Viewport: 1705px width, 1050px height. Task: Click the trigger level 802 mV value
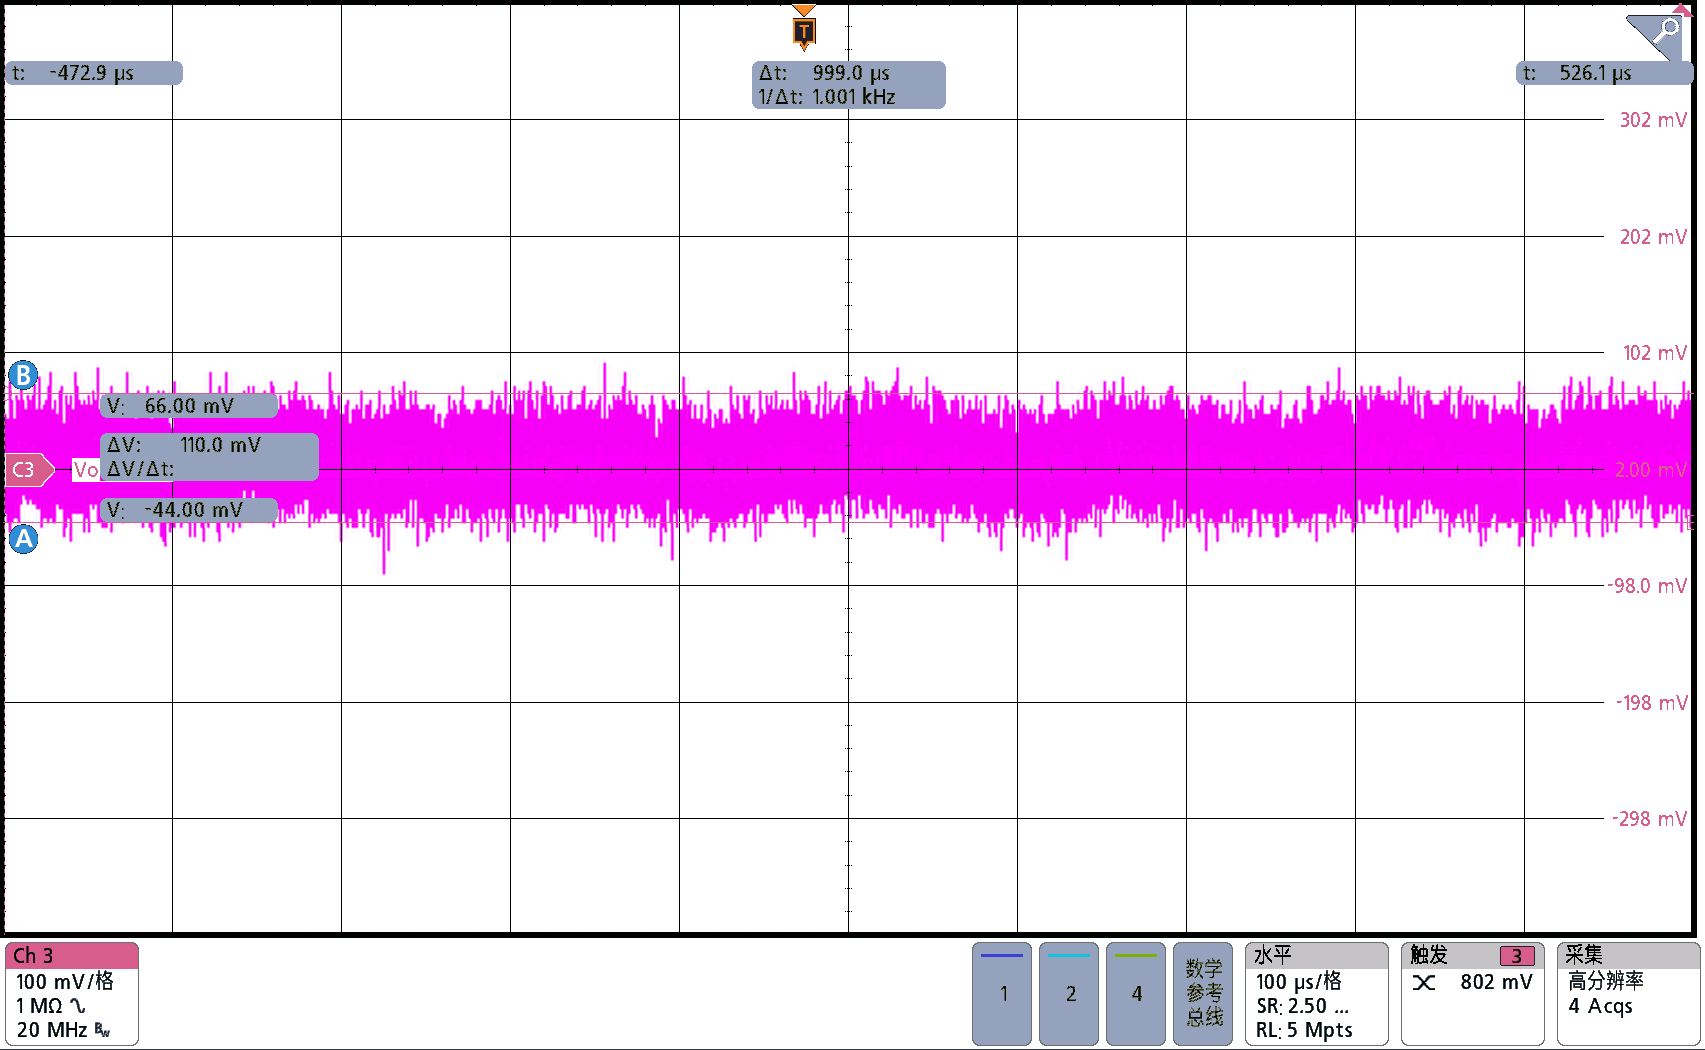click(1496, 982)
